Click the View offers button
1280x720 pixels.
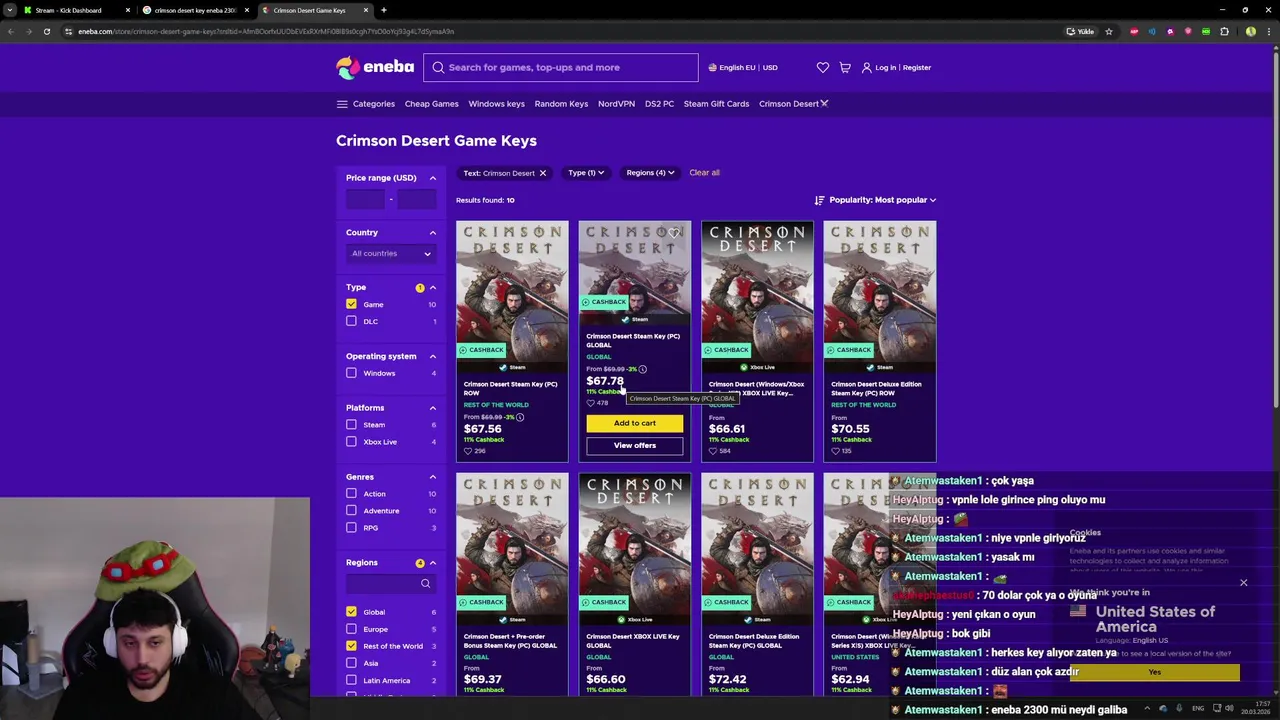pos(635,445)
